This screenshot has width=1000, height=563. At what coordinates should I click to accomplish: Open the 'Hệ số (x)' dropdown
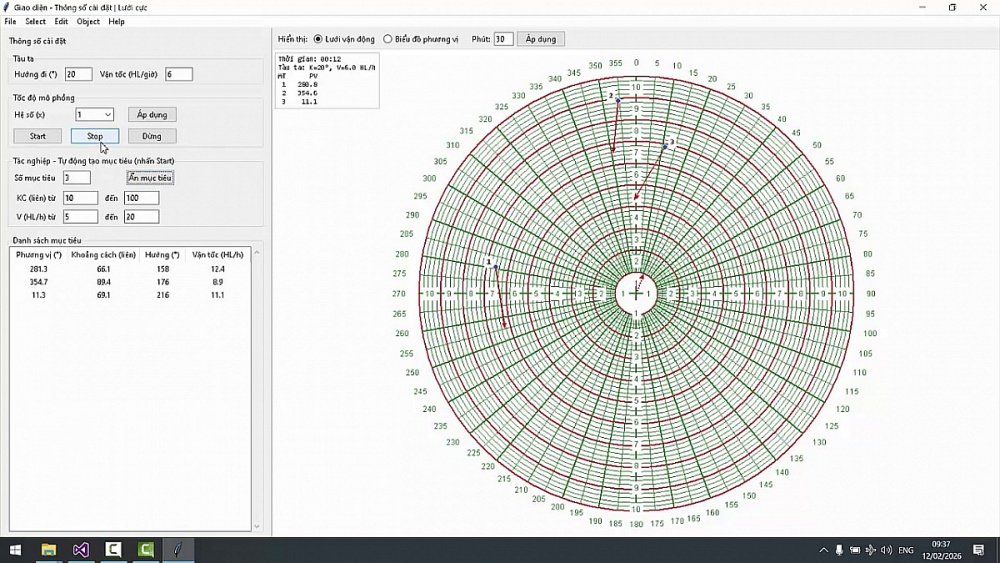pyautogui.click(x=94, y=115)
